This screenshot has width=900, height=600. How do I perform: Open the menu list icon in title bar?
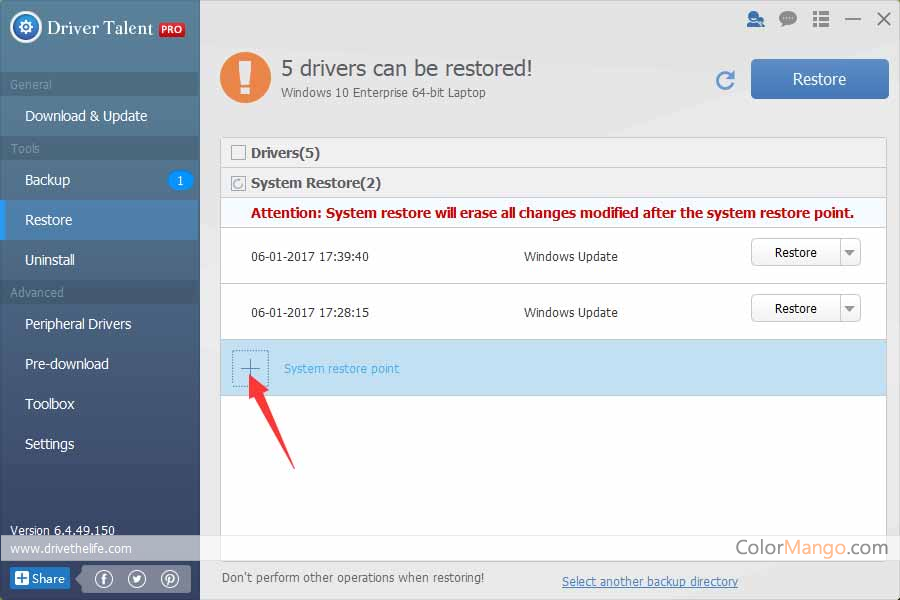tap(821, 19)
